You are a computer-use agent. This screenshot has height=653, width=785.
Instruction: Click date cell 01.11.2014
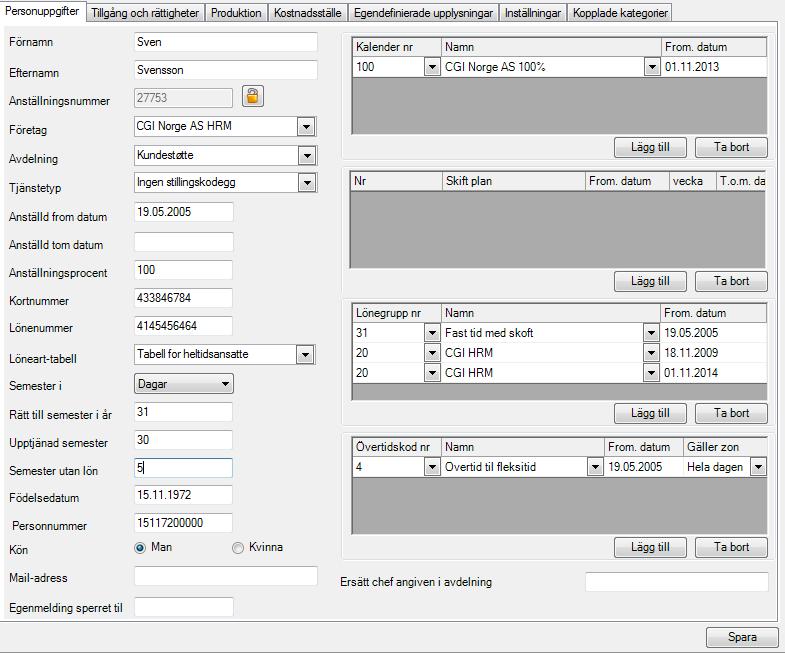(x=713, y=373)
